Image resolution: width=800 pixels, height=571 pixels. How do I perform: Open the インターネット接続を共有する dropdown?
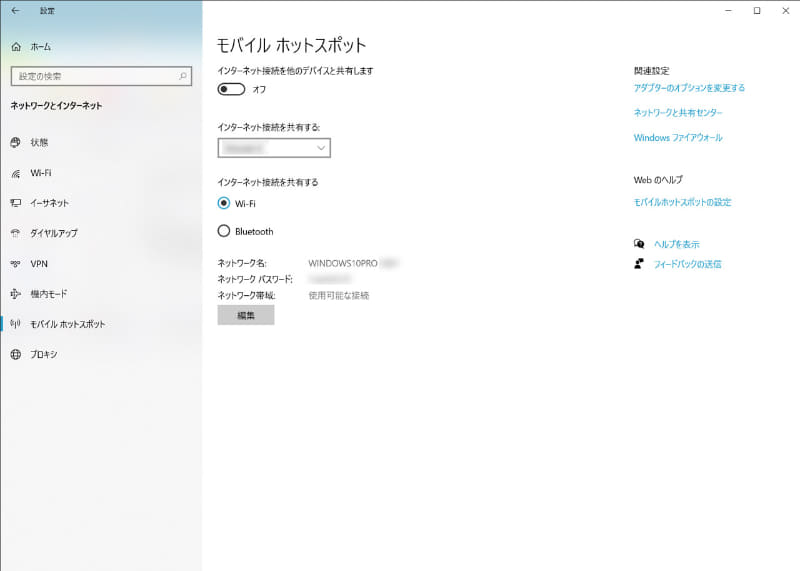(x=274, y=148)
